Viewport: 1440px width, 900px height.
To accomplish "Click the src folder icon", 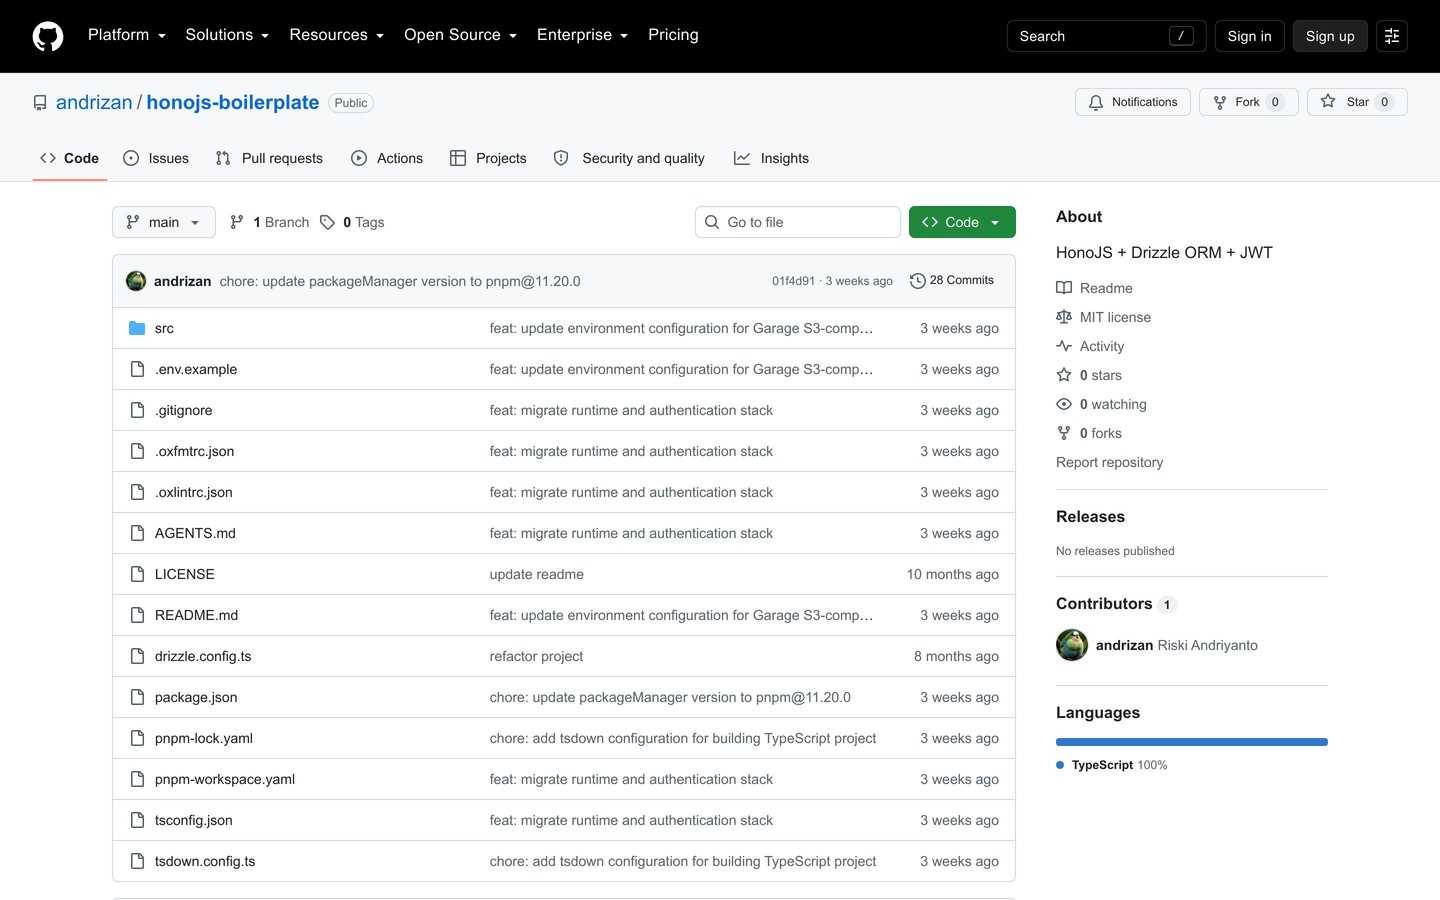I will tap(137, 328).
